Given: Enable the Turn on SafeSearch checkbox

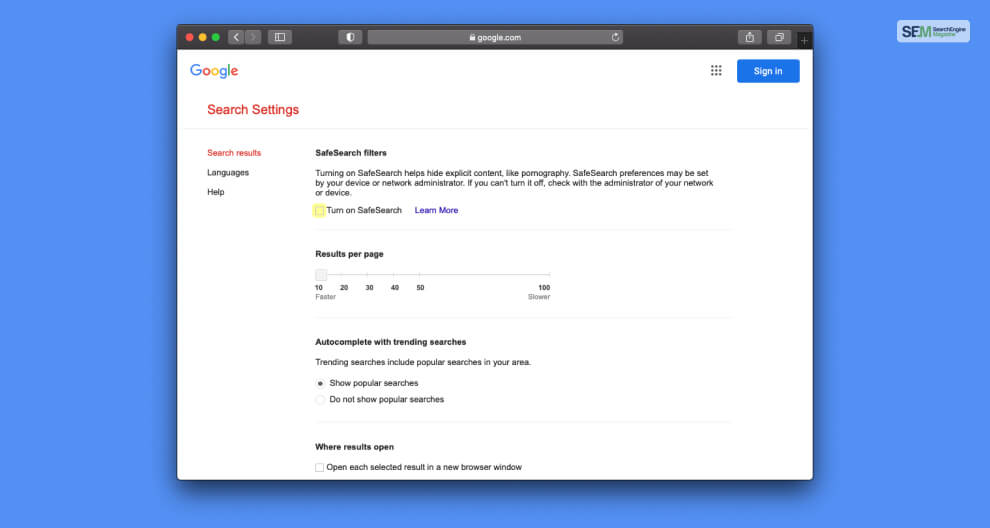Looking at the screenshot, I should (x=319, y=211).
